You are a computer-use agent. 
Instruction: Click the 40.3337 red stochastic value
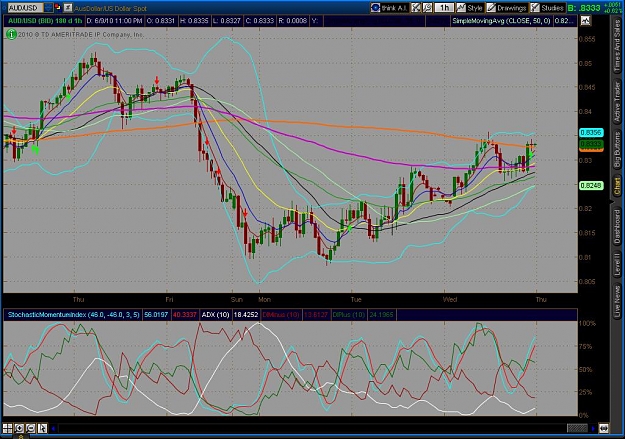185,315
